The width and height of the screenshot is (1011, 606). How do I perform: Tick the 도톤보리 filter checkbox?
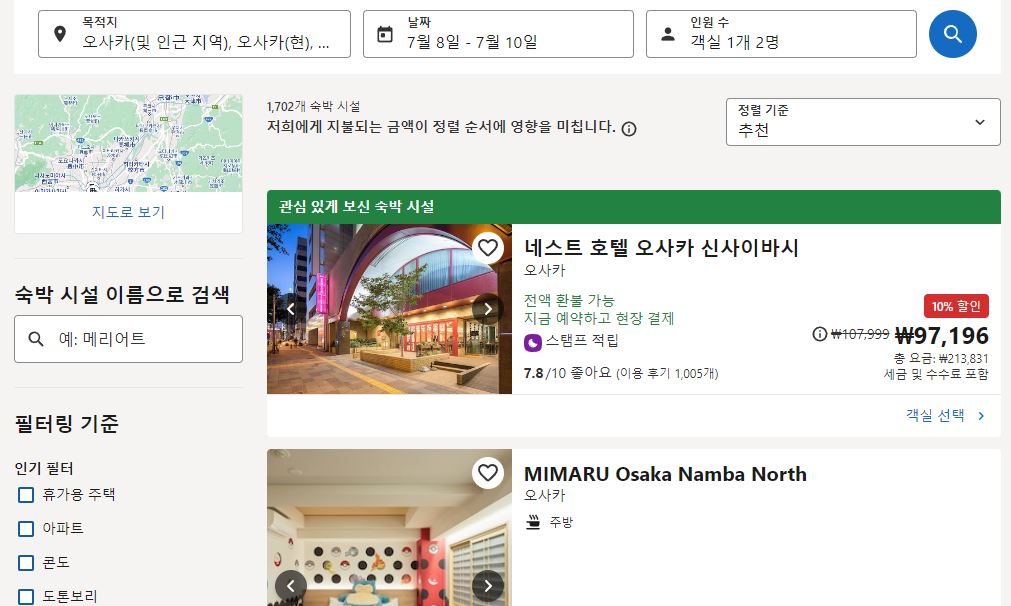[x=26, y=597]
